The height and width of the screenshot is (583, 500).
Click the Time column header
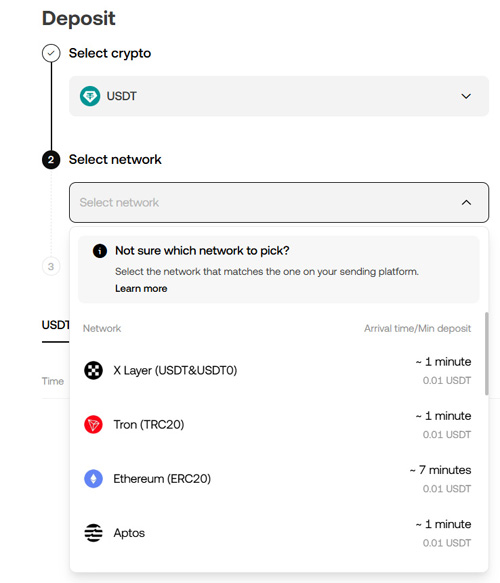[x=52, y=381]
